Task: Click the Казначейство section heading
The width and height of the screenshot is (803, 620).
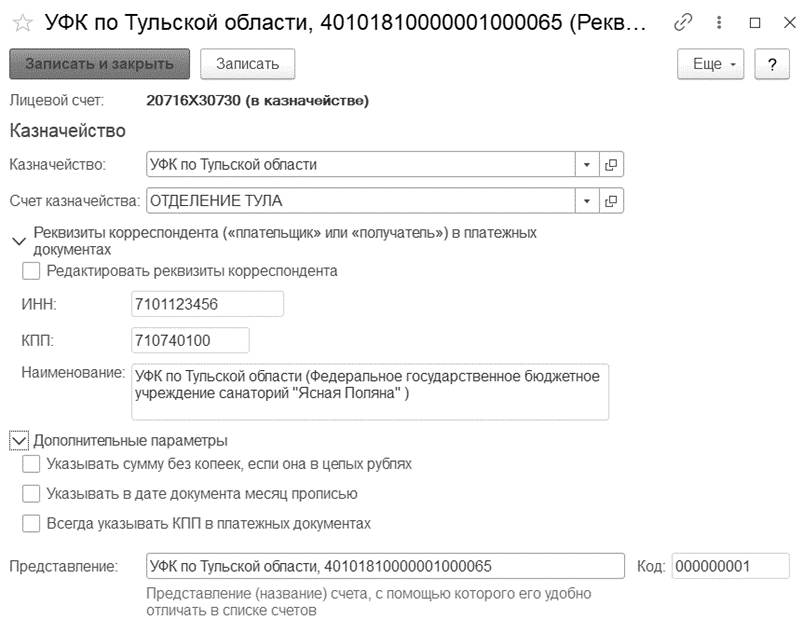Action: 68,131
